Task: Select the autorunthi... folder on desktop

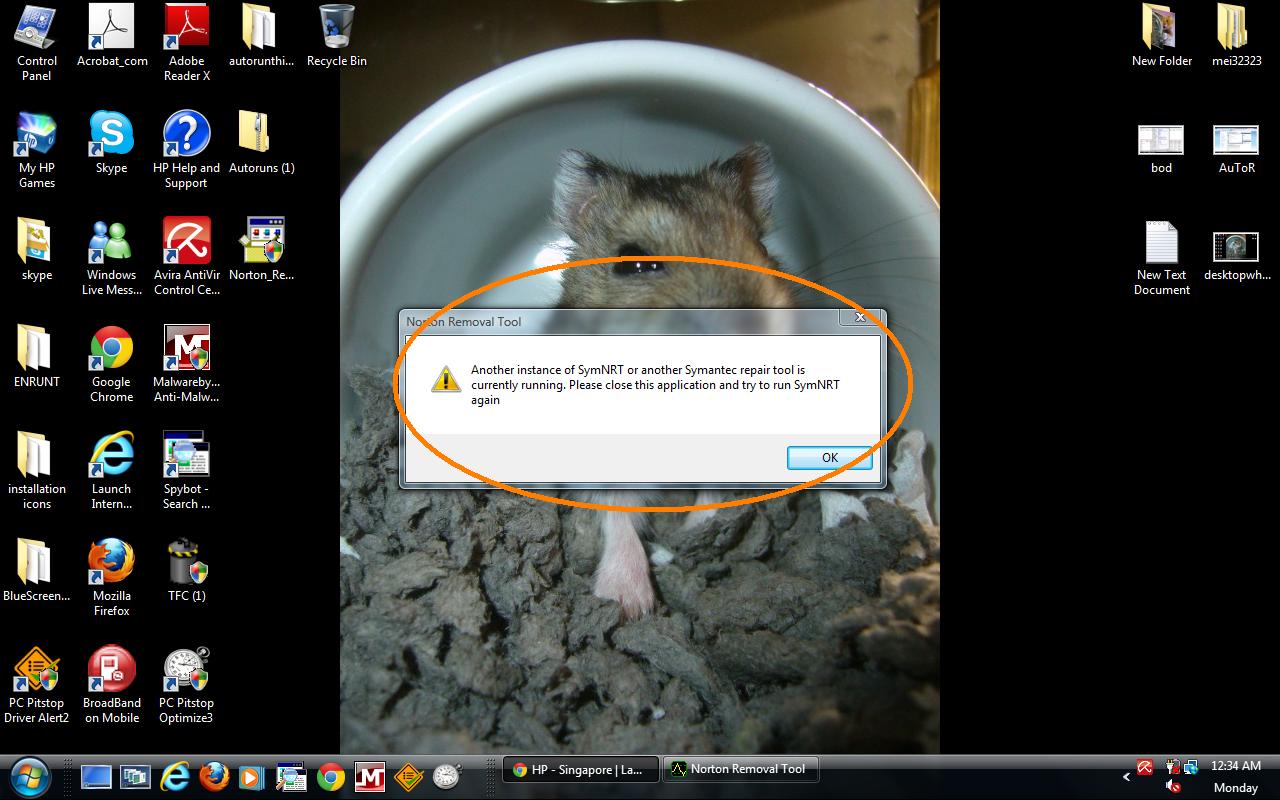Action: click(261, 35)
